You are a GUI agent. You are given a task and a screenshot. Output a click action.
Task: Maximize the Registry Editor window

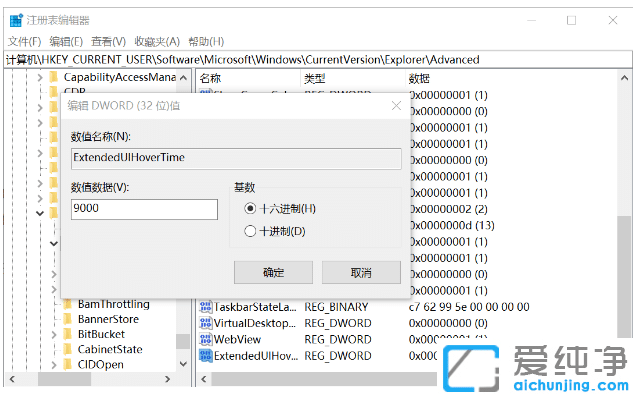pos(572,20)
